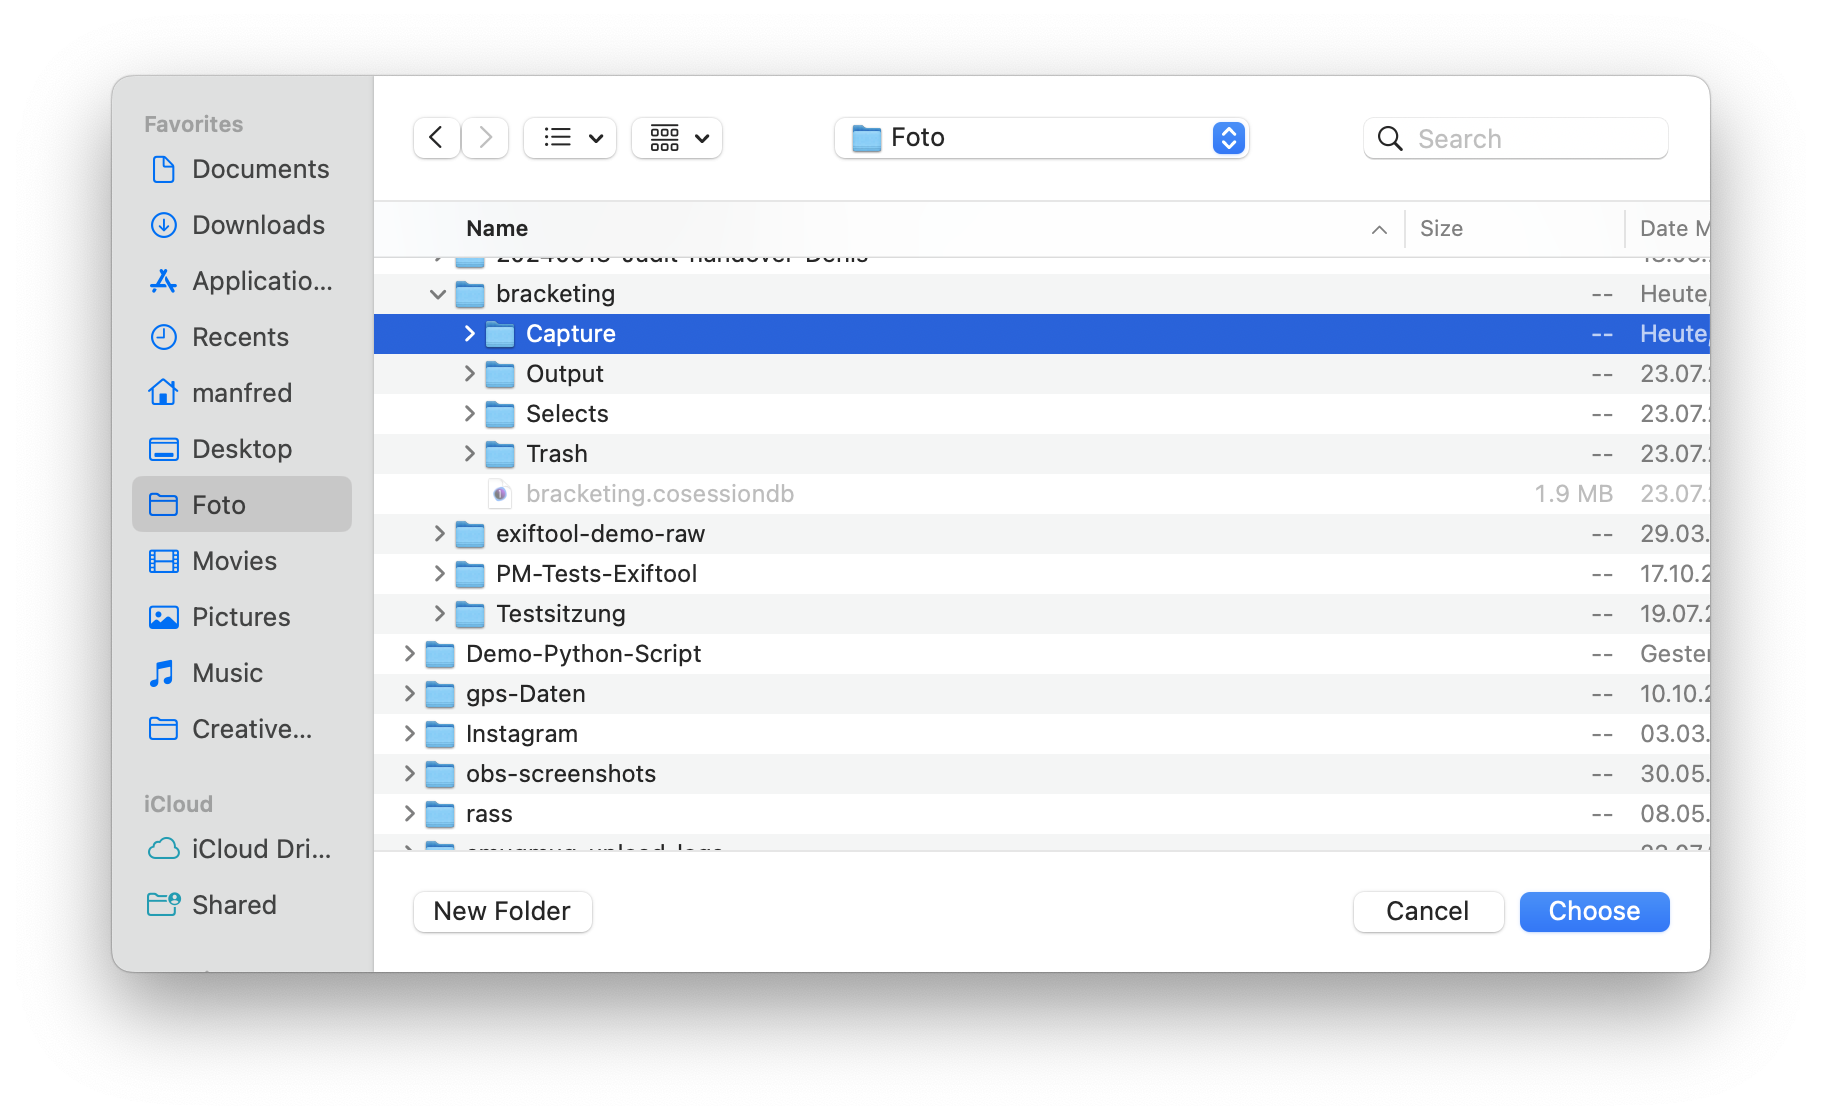
Task: Toggle the Name sort direction arrow
Action: coord(1379,230)
